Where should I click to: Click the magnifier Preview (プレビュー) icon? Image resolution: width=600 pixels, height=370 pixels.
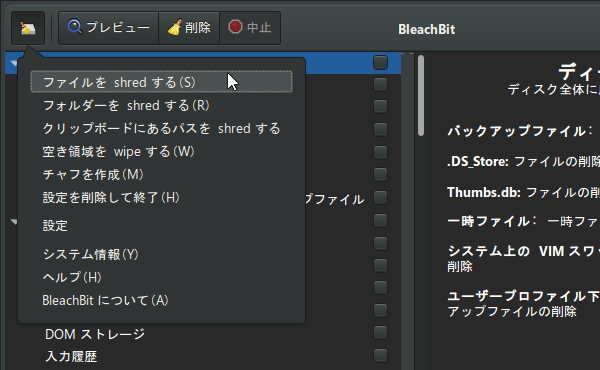click(x=75, y=27)
